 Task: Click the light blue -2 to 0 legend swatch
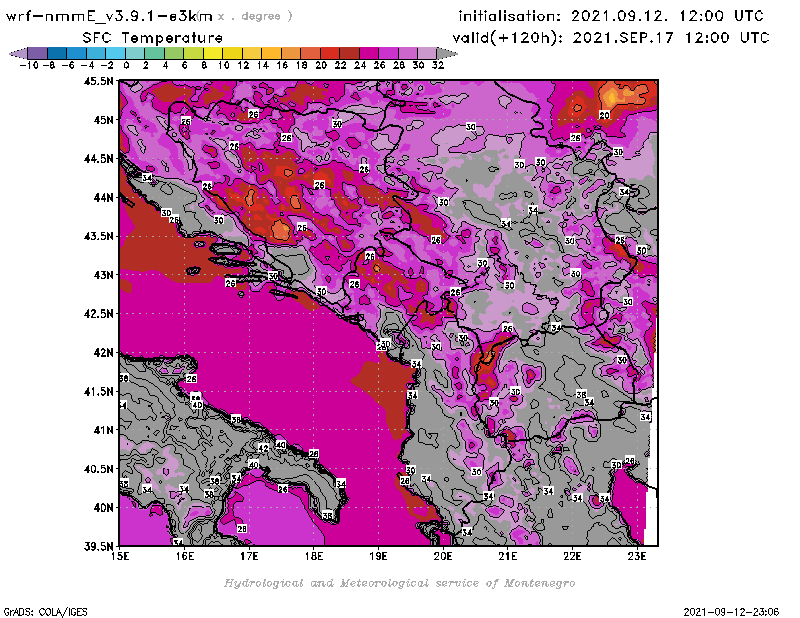116,53
